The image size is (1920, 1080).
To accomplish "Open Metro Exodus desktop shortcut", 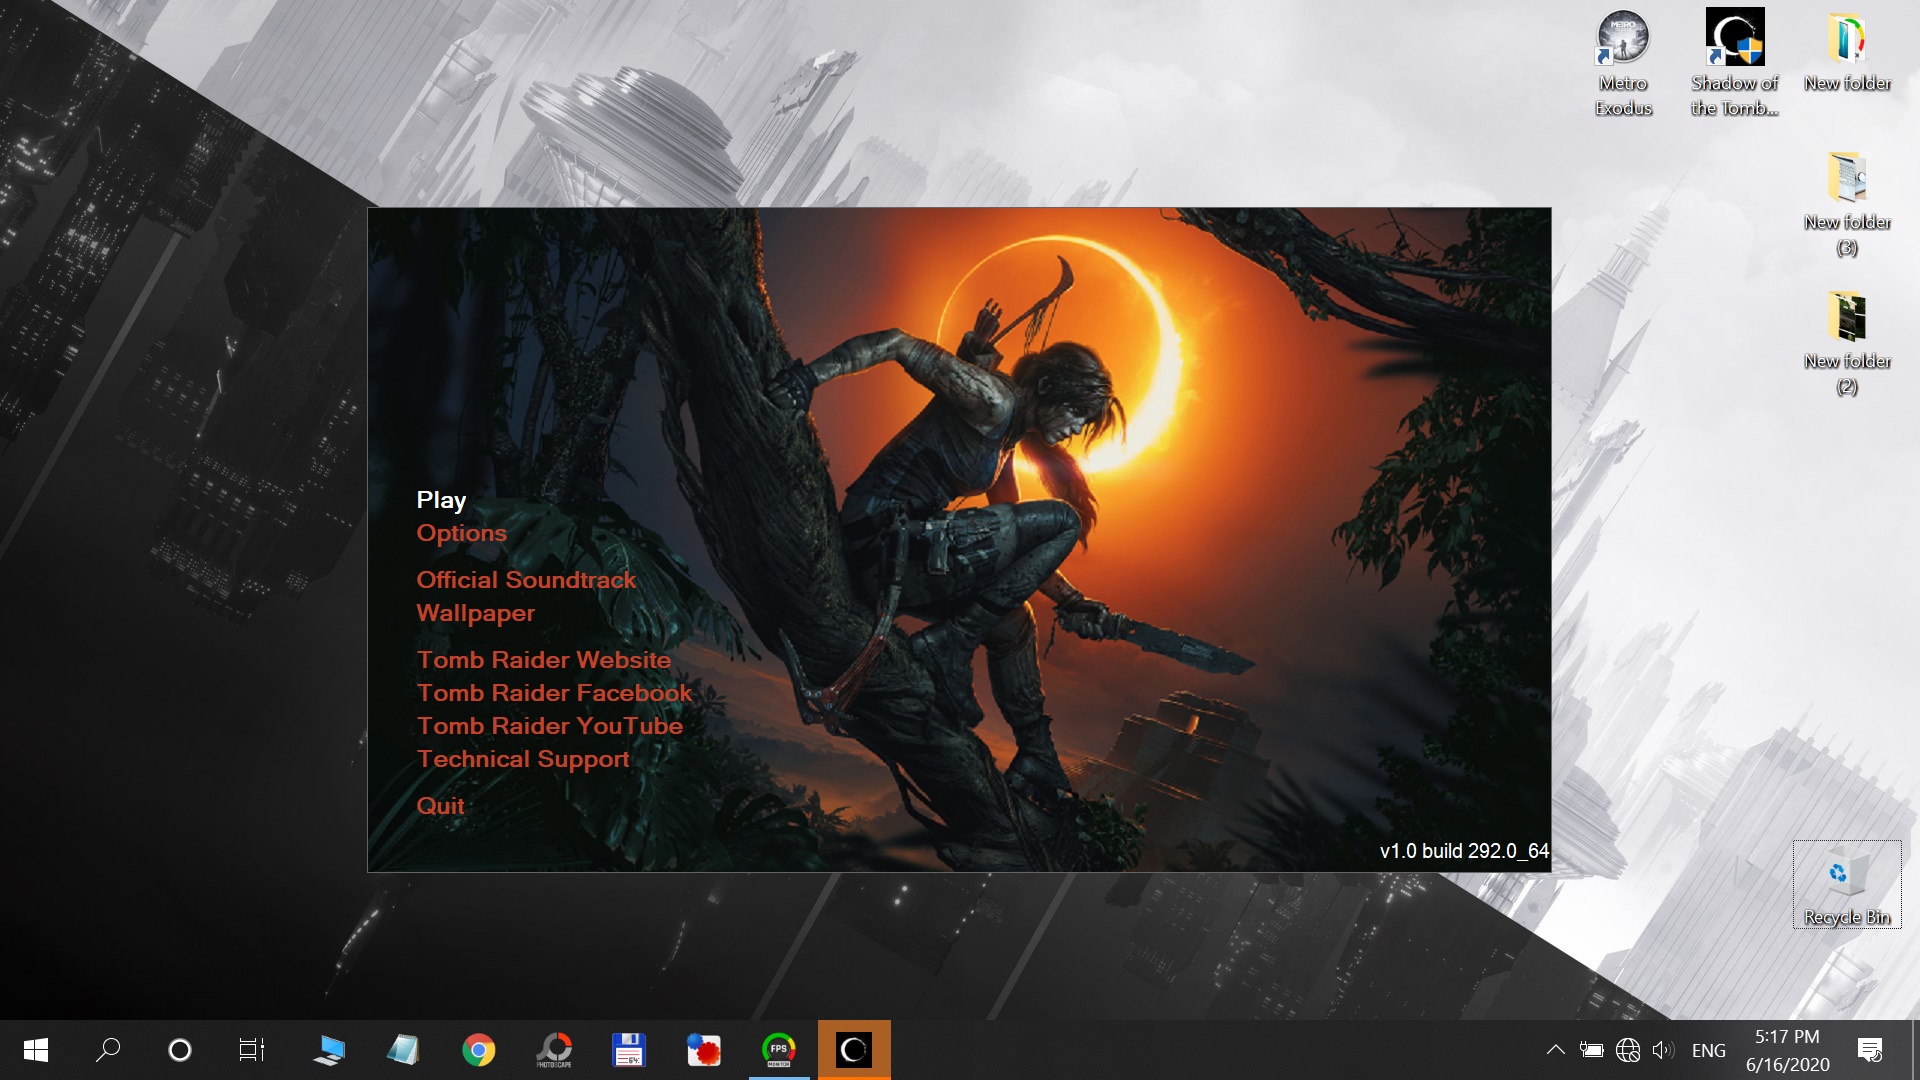I will [1623, 64].
